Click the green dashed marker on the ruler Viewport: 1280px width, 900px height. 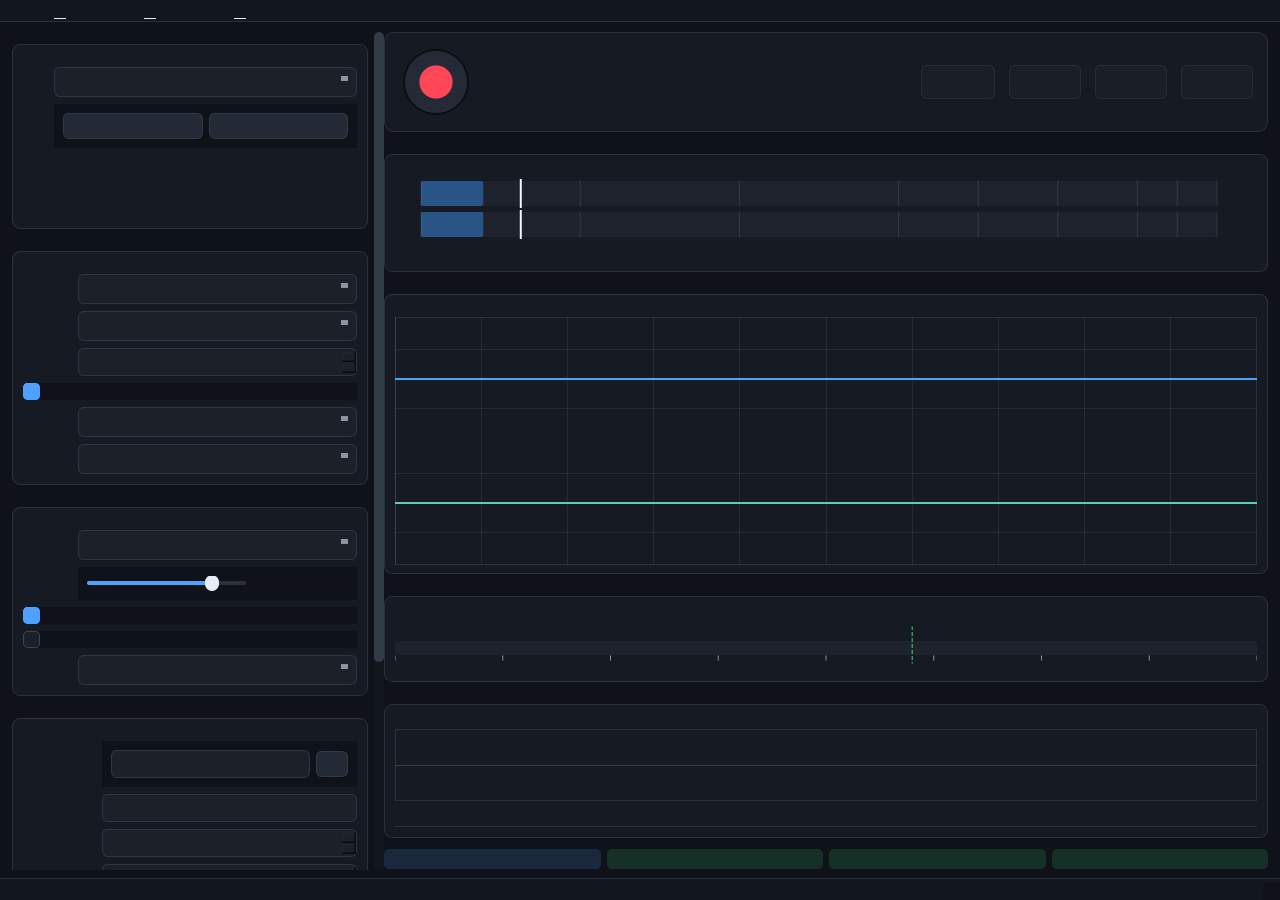click(x=912, y=644)
